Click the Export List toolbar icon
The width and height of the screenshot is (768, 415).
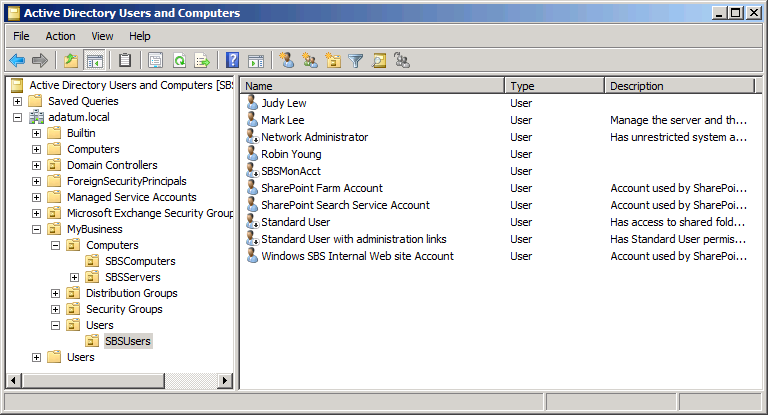[202, 61]
